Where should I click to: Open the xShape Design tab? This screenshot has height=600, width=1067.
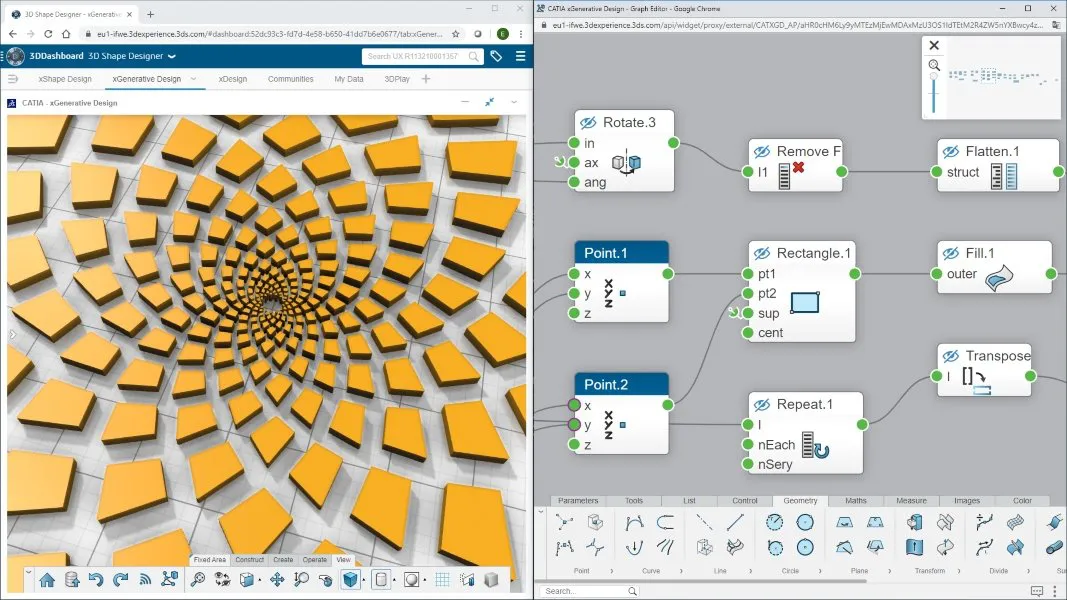(65, 79)
